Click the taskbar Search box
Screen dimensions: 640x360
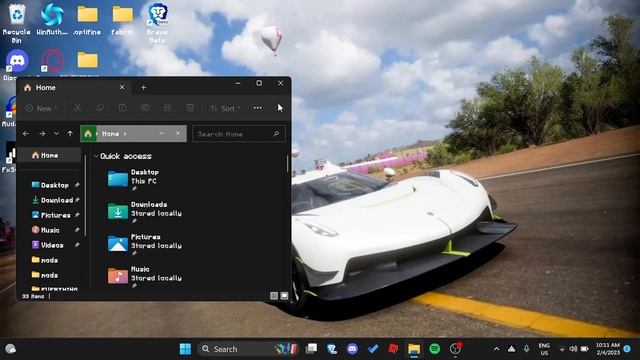coord(249,349)
